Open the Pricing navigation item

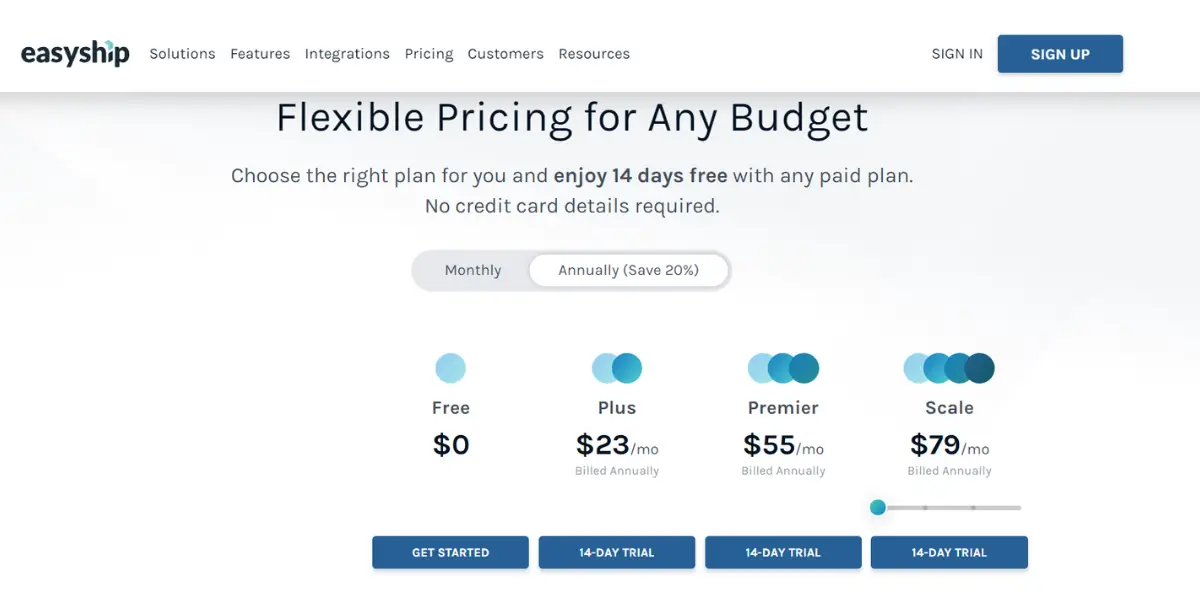(x=429, y=54)
